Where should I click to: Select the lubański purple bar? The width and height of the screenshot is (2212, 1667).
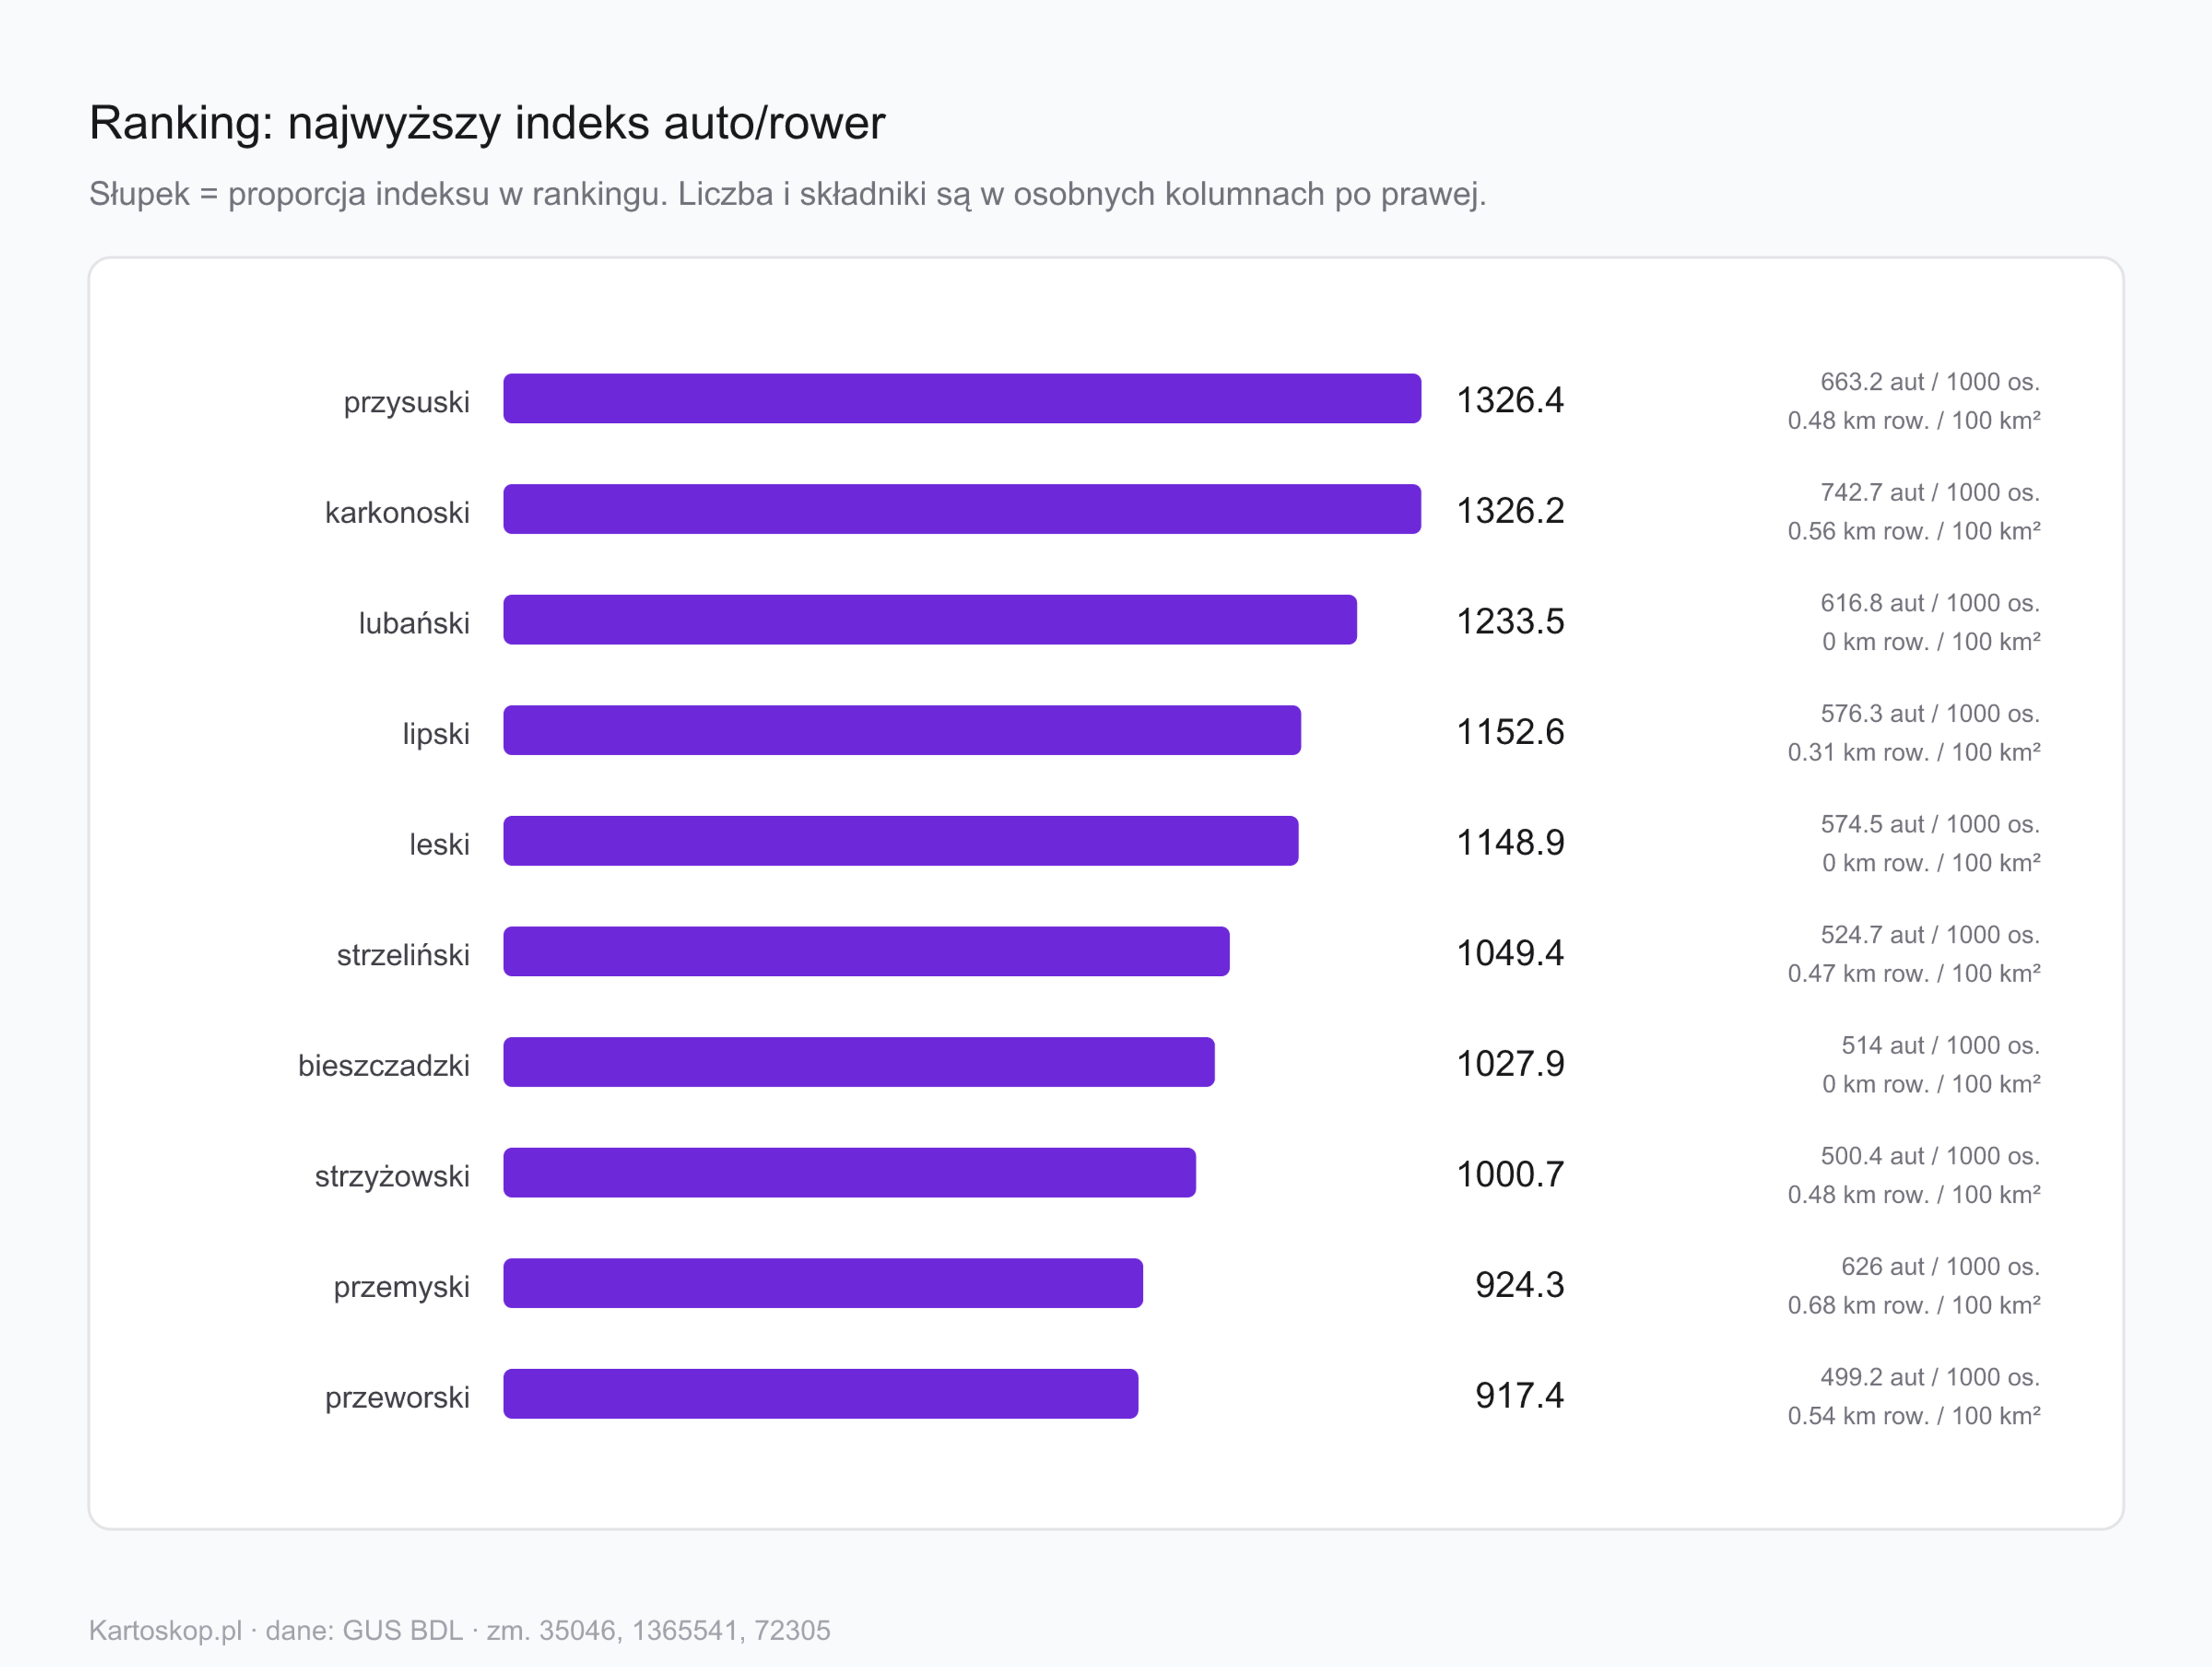pos(930,620)
